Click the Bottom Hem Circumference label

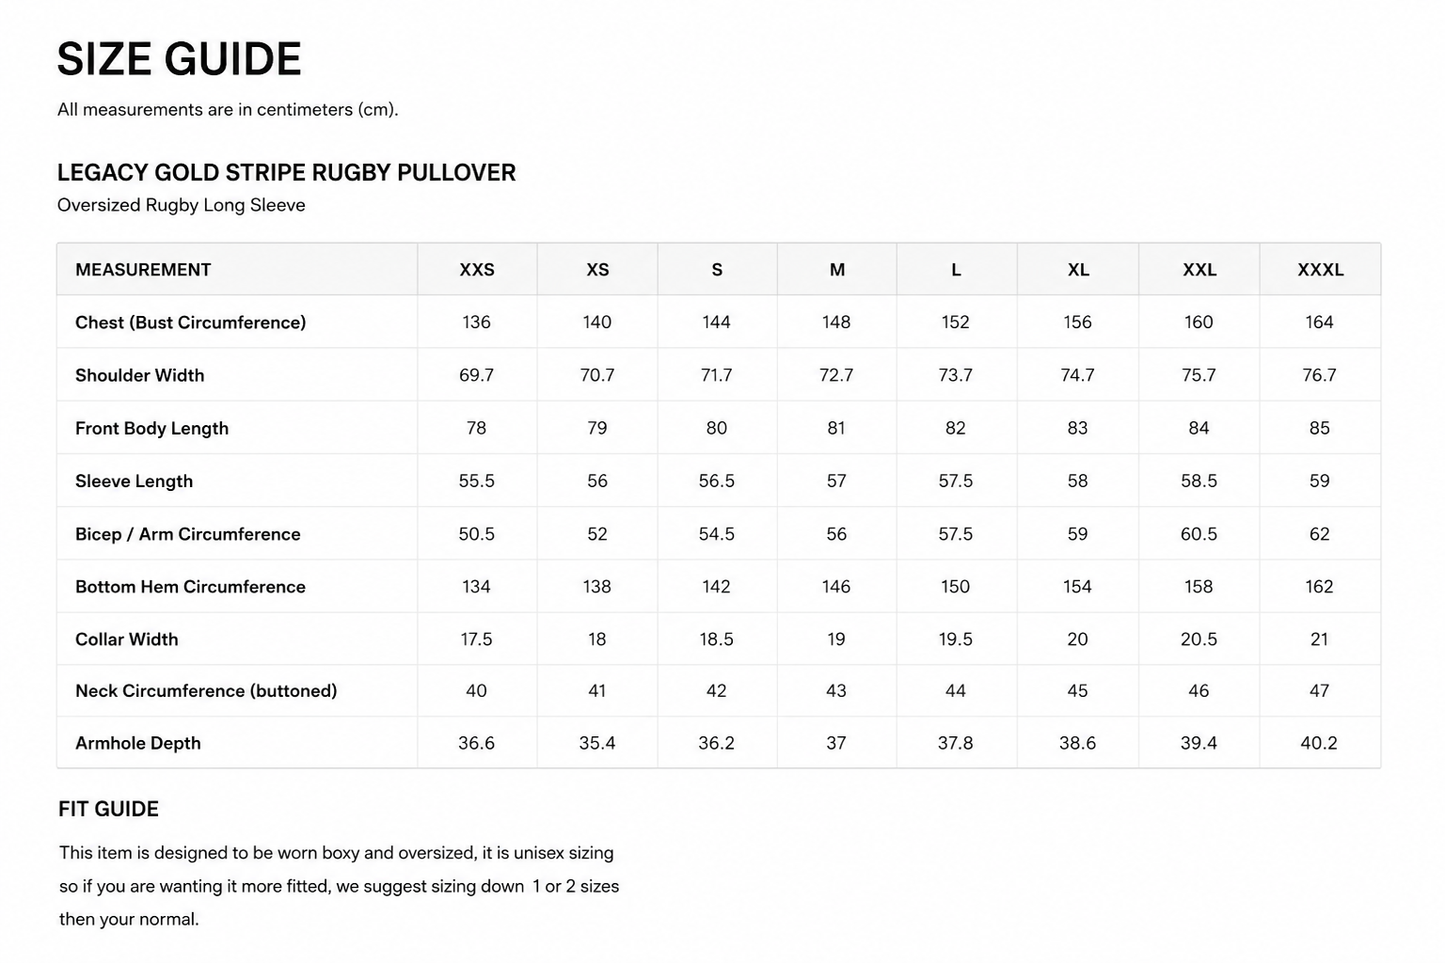[x=190, y=587]
